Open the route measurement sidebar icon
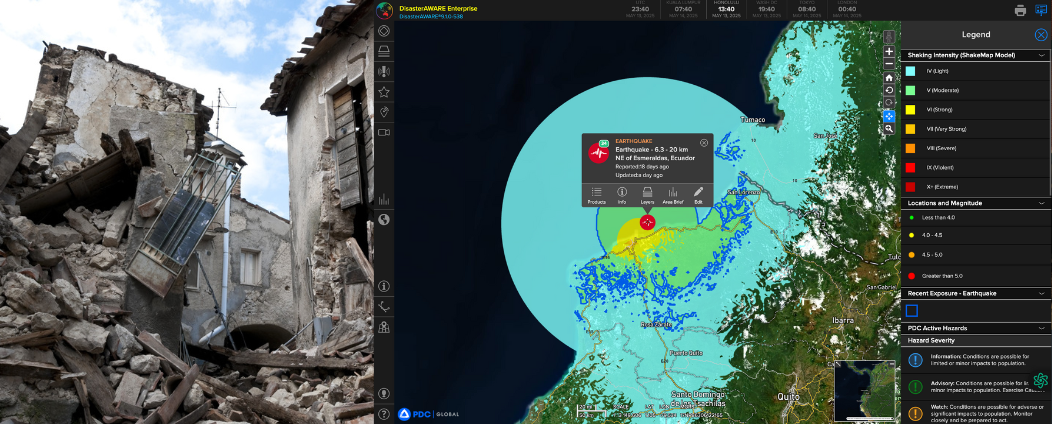Viewport: 1052px width, 424px height. click(384, 307)
